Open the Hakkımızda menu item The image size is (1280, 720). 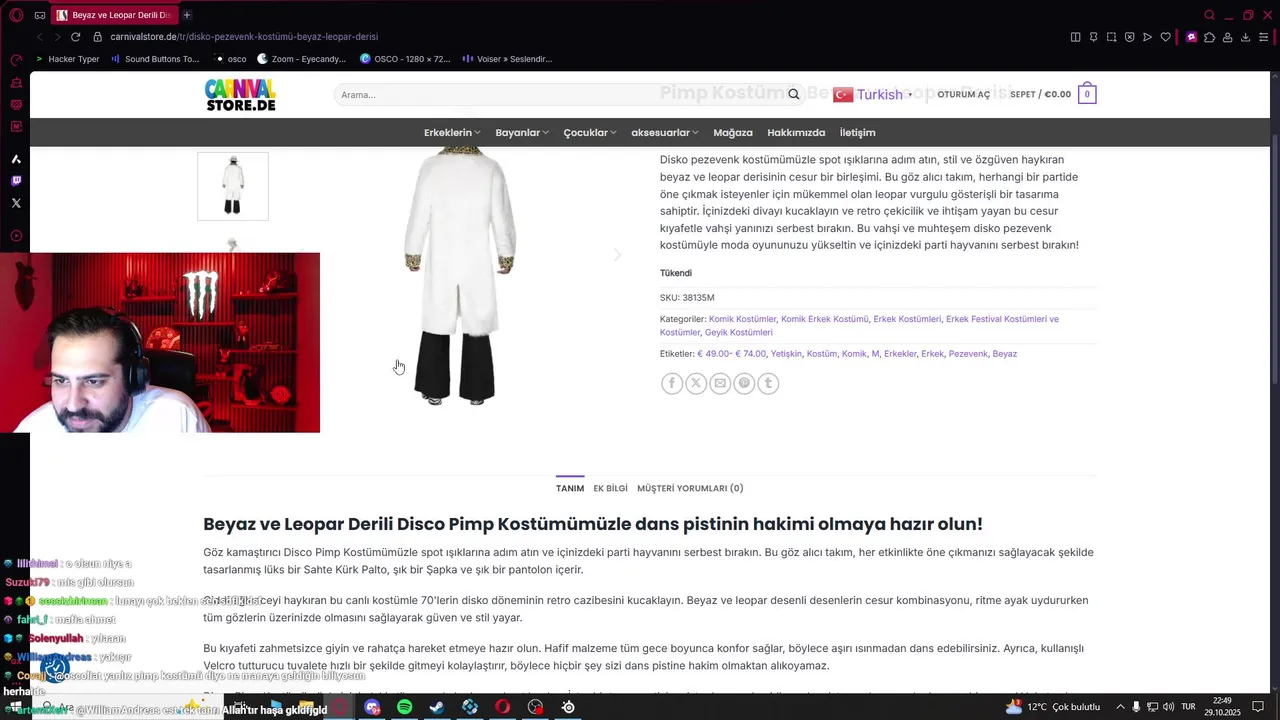[x=796, y=132]
